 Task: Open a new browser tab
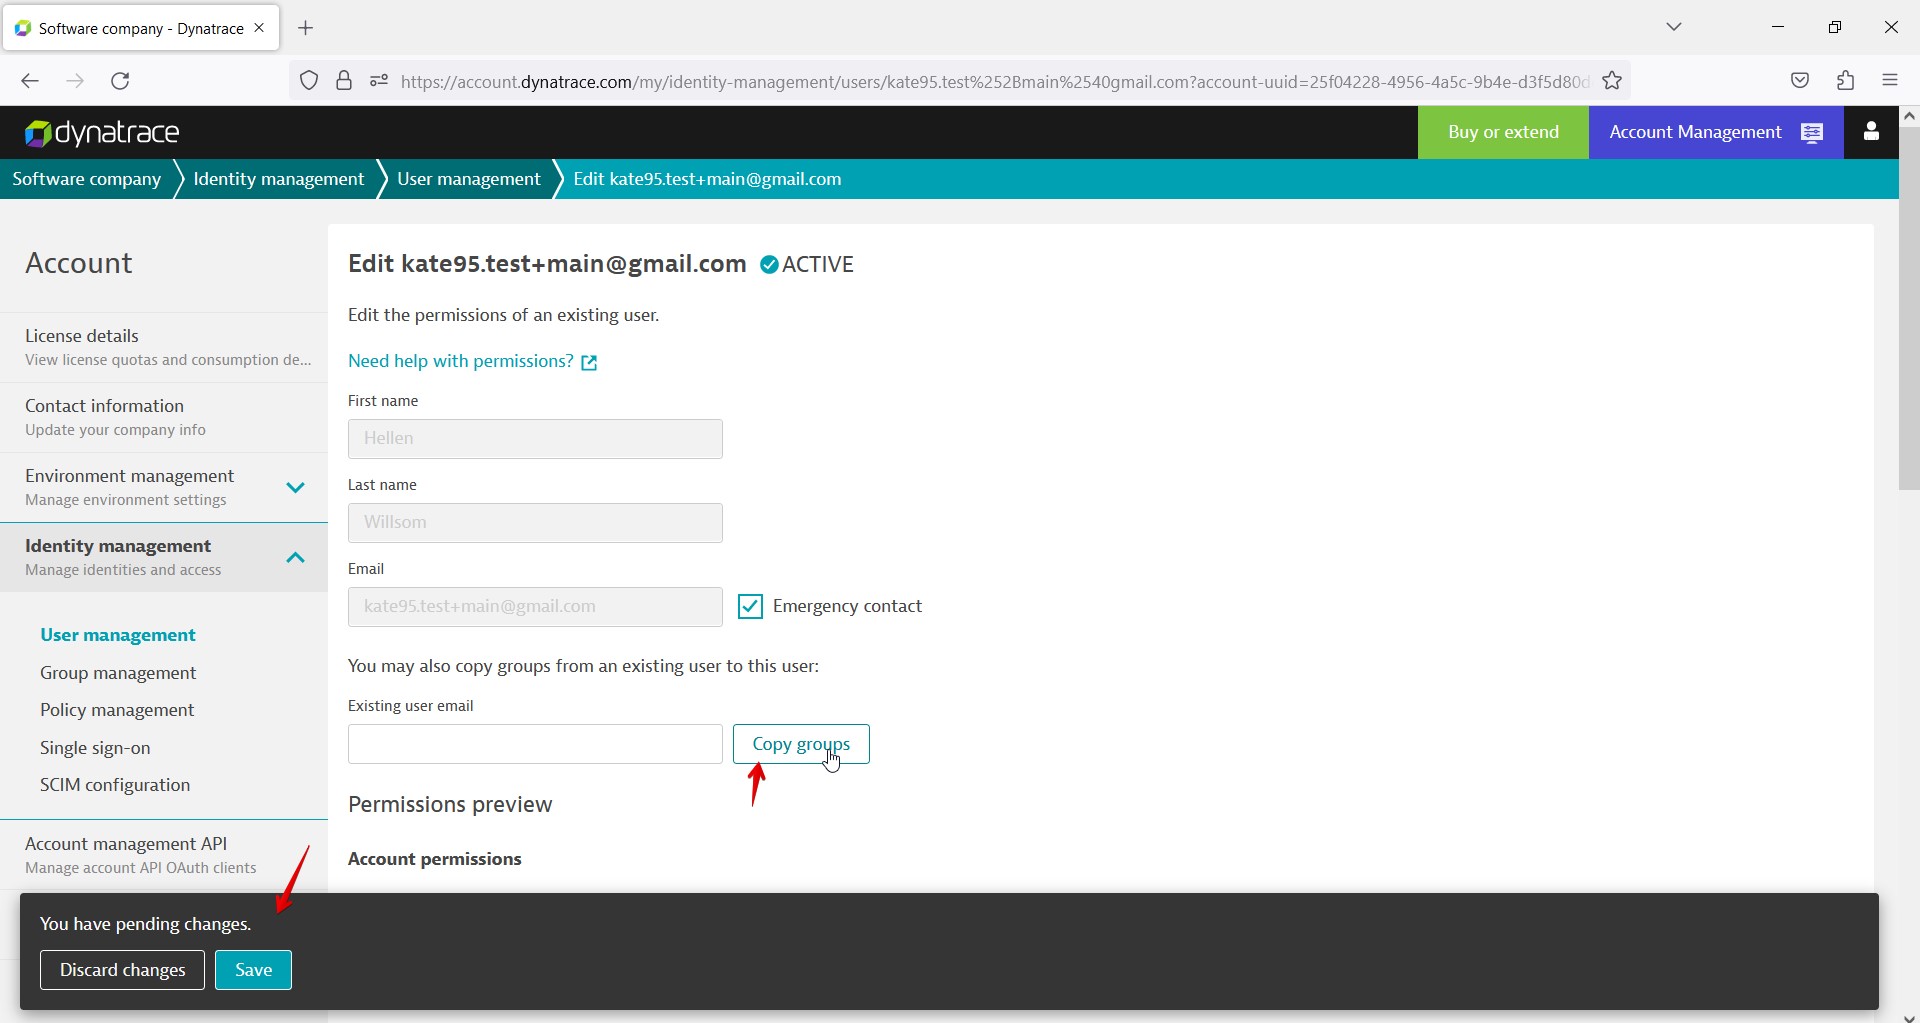[306, 28]
